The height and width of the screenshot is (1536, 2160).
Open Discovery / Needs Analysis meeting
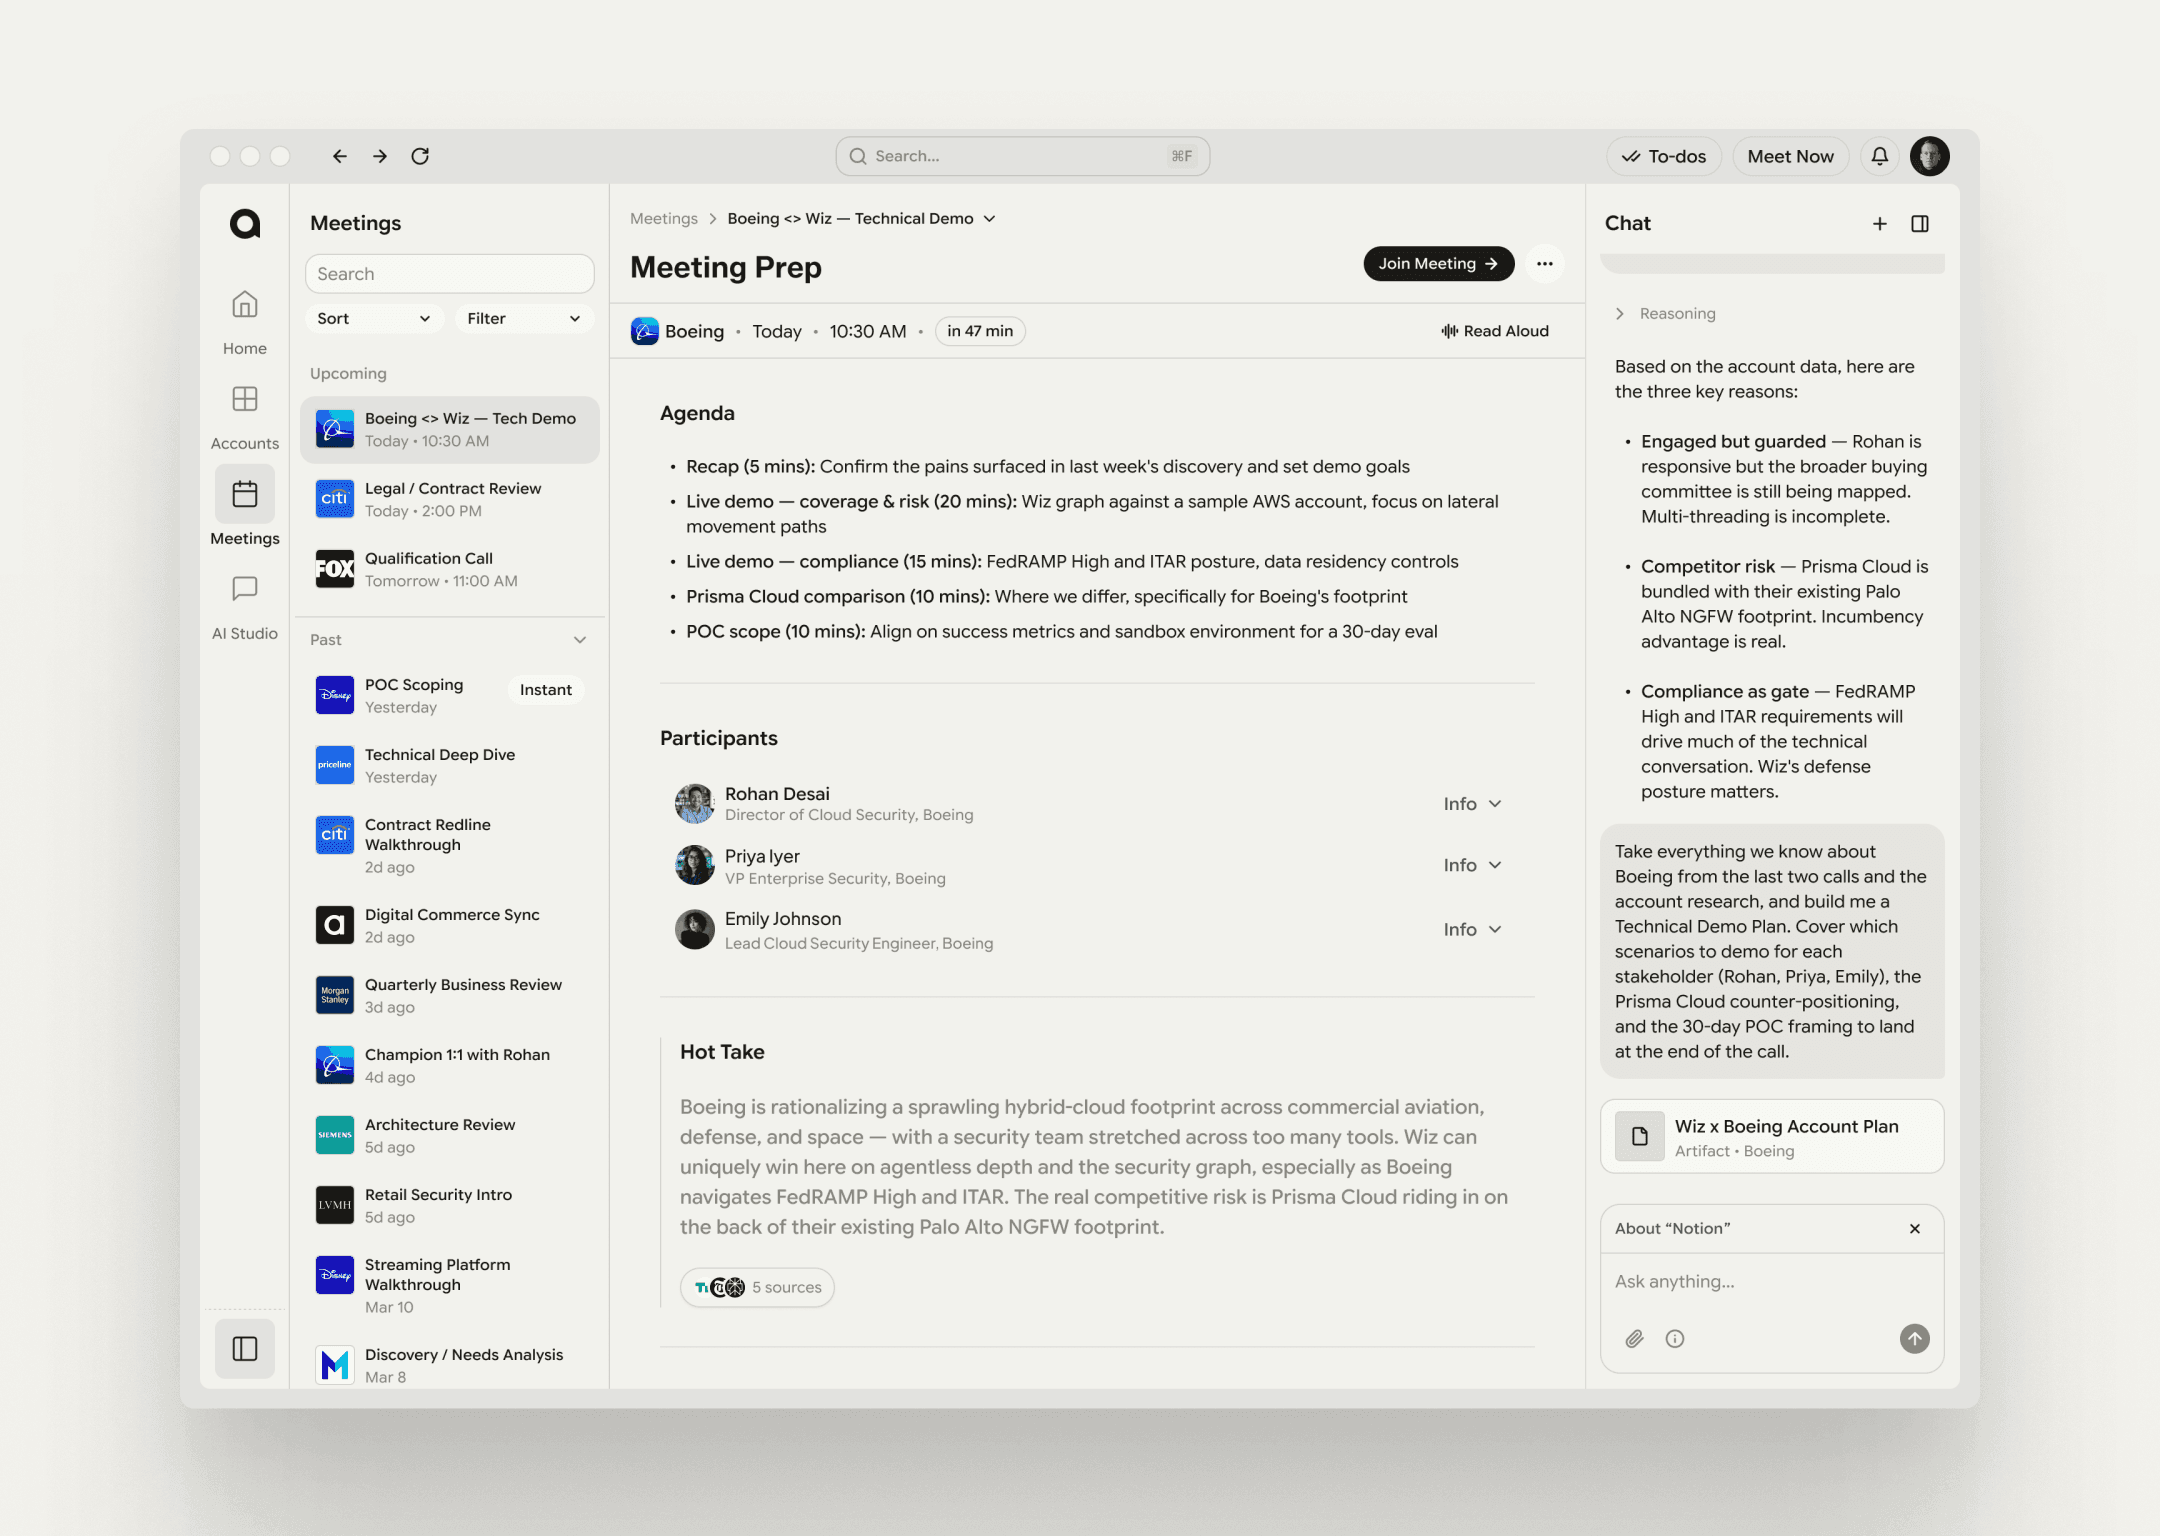click(450, 1364)
